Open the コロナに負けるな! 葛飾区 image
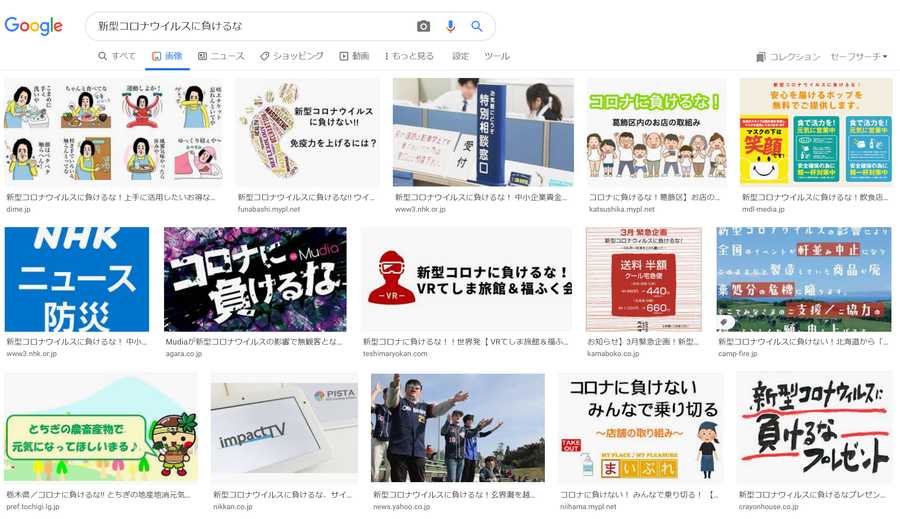Image resolution: width=900 pixels, height=519 pixels. pyautogui.click(x=657, y=133)
